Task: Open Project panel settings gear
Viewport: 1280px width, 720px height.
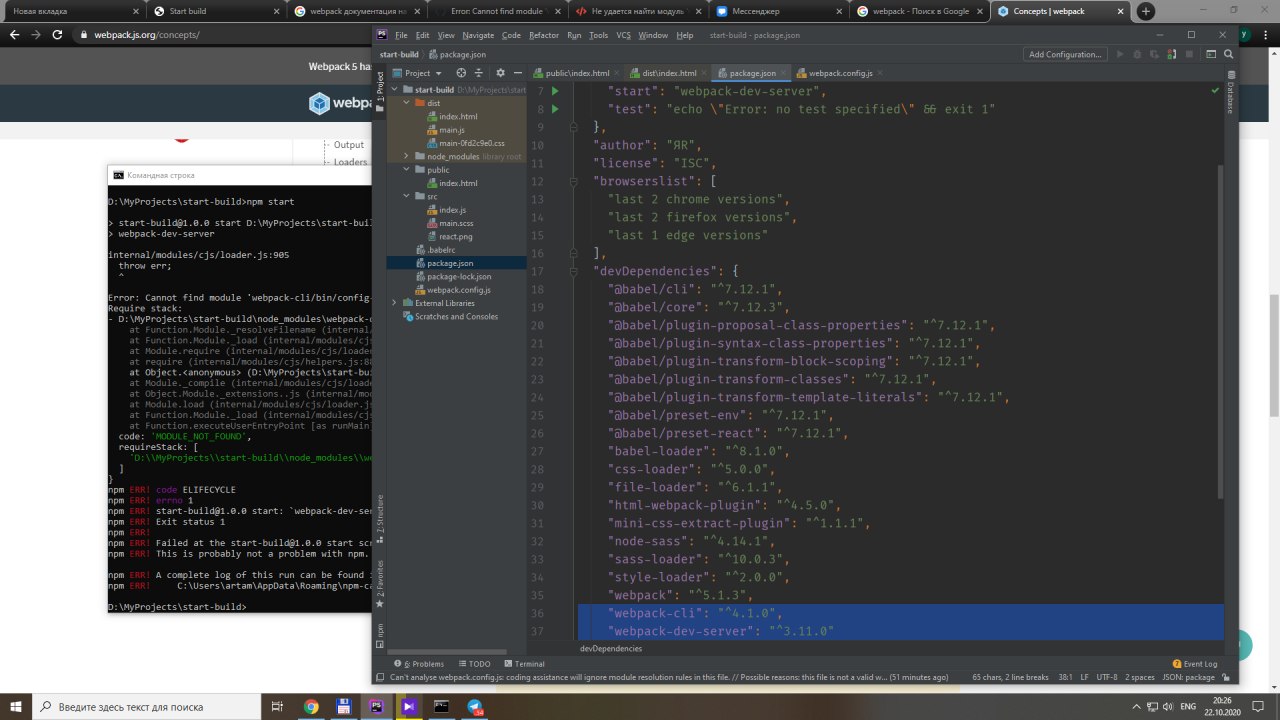Action: click(x=501, y=73)
